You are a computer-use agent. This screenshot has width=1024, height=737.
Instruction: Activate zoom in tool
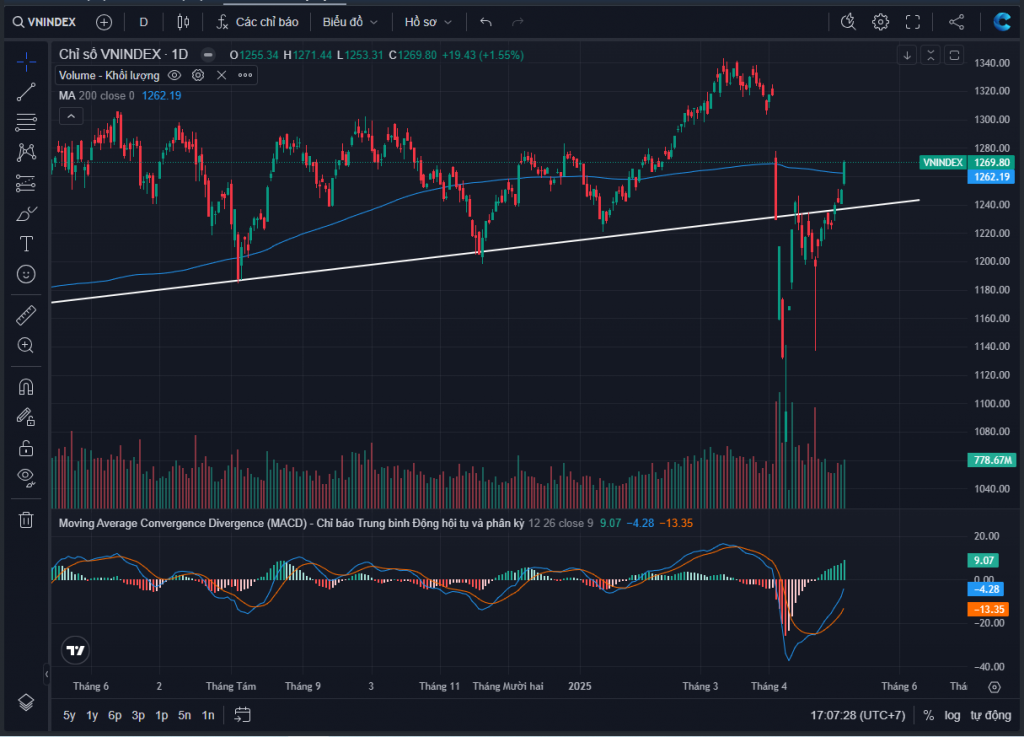tap(26, 345)
